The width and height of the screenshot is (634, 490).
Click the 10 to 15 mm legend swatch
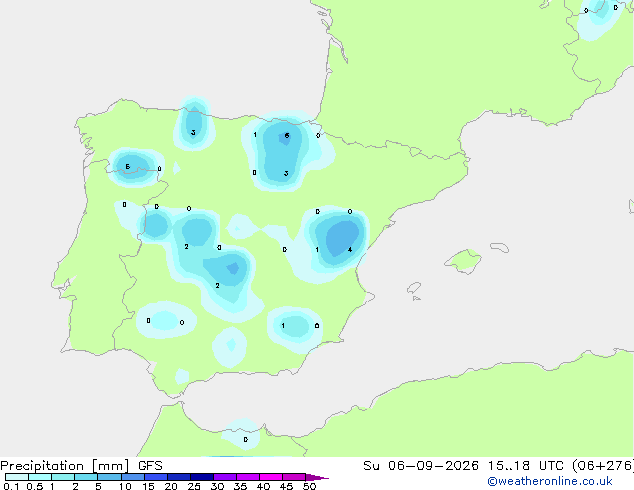pos(132,477)
